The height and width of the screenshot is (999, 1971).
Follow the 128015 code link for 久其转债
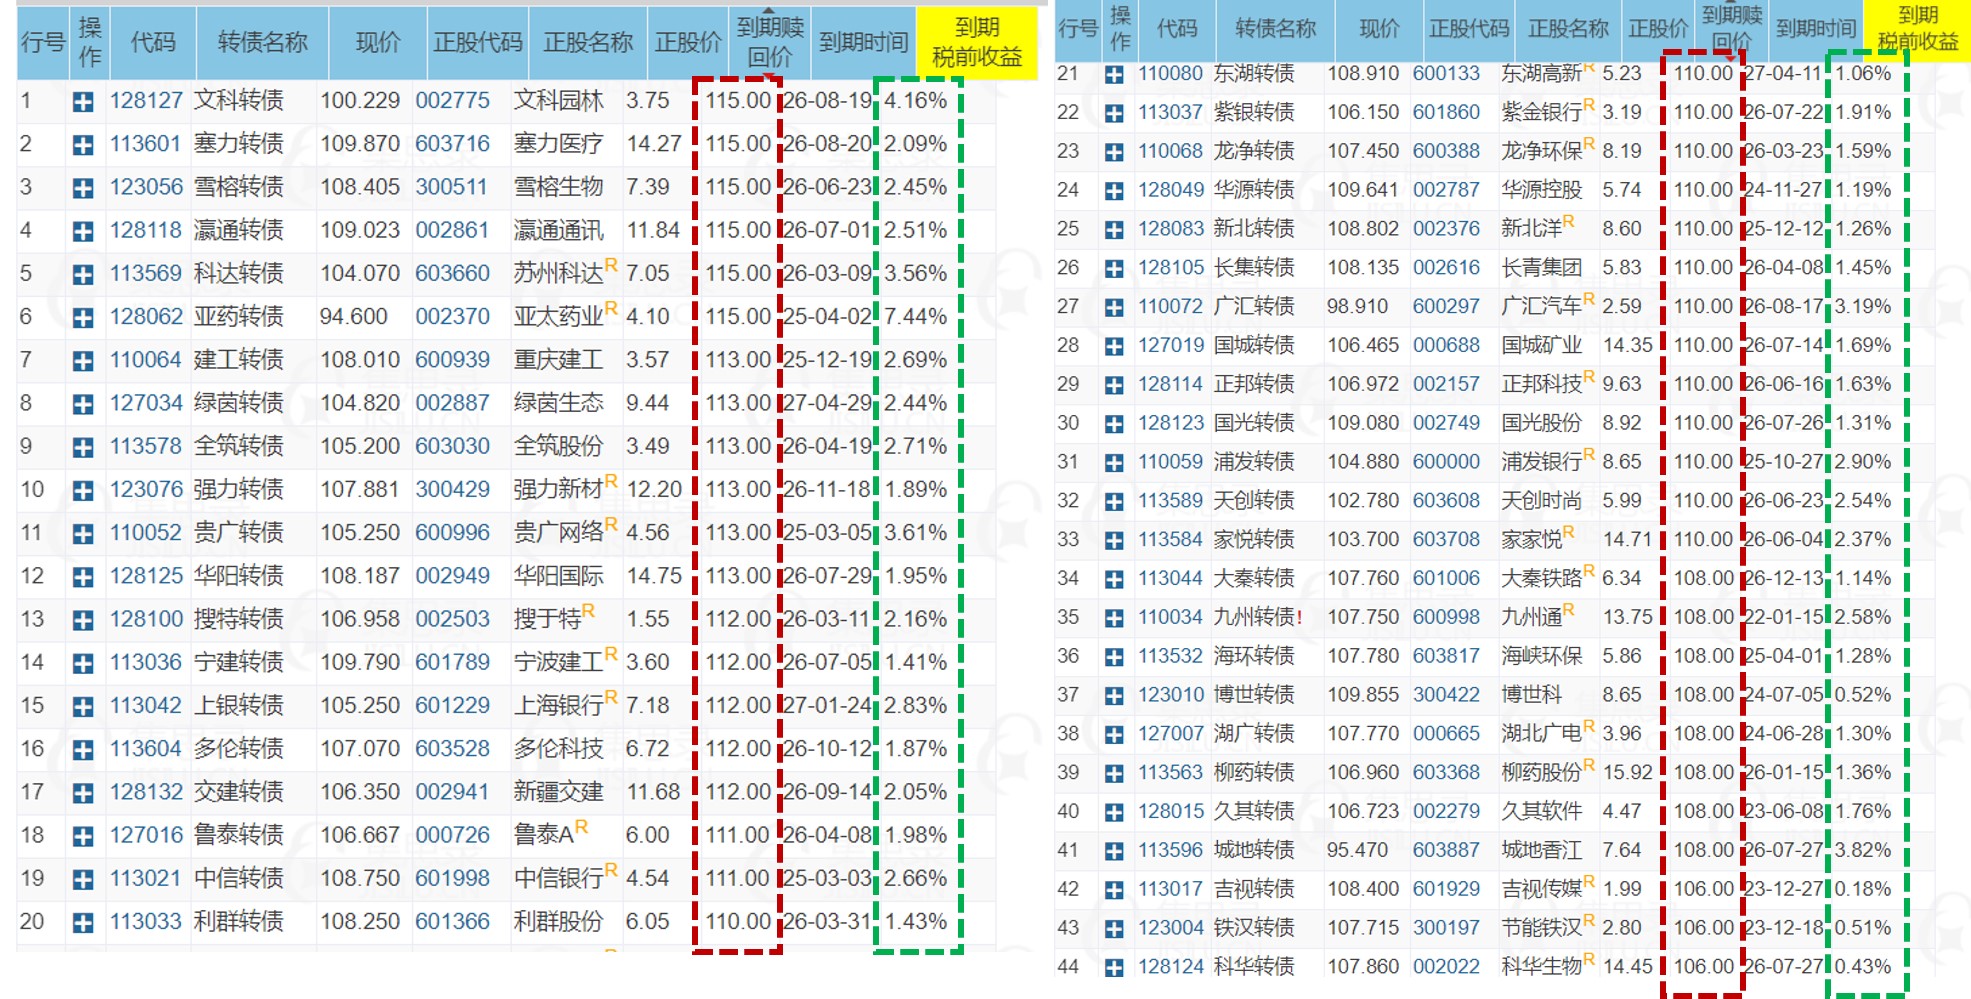[x=1171, y=811]
